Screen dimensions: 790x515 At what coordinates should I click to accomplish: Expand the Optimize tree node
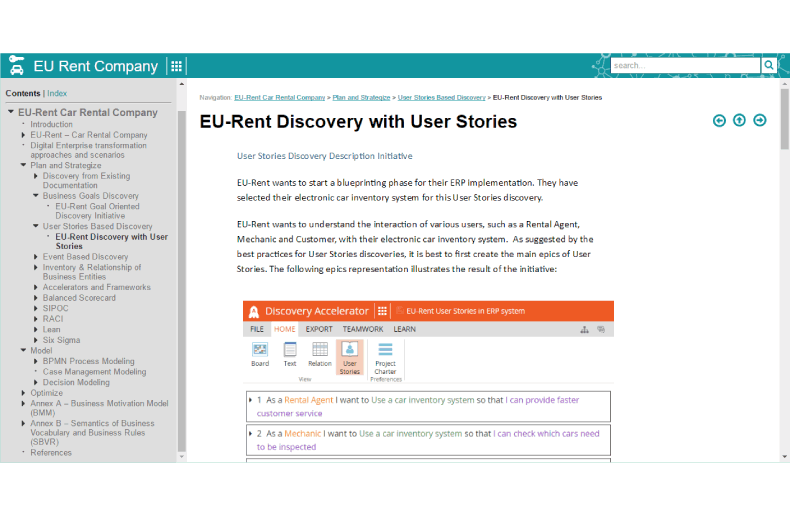(x=23, y=393)
